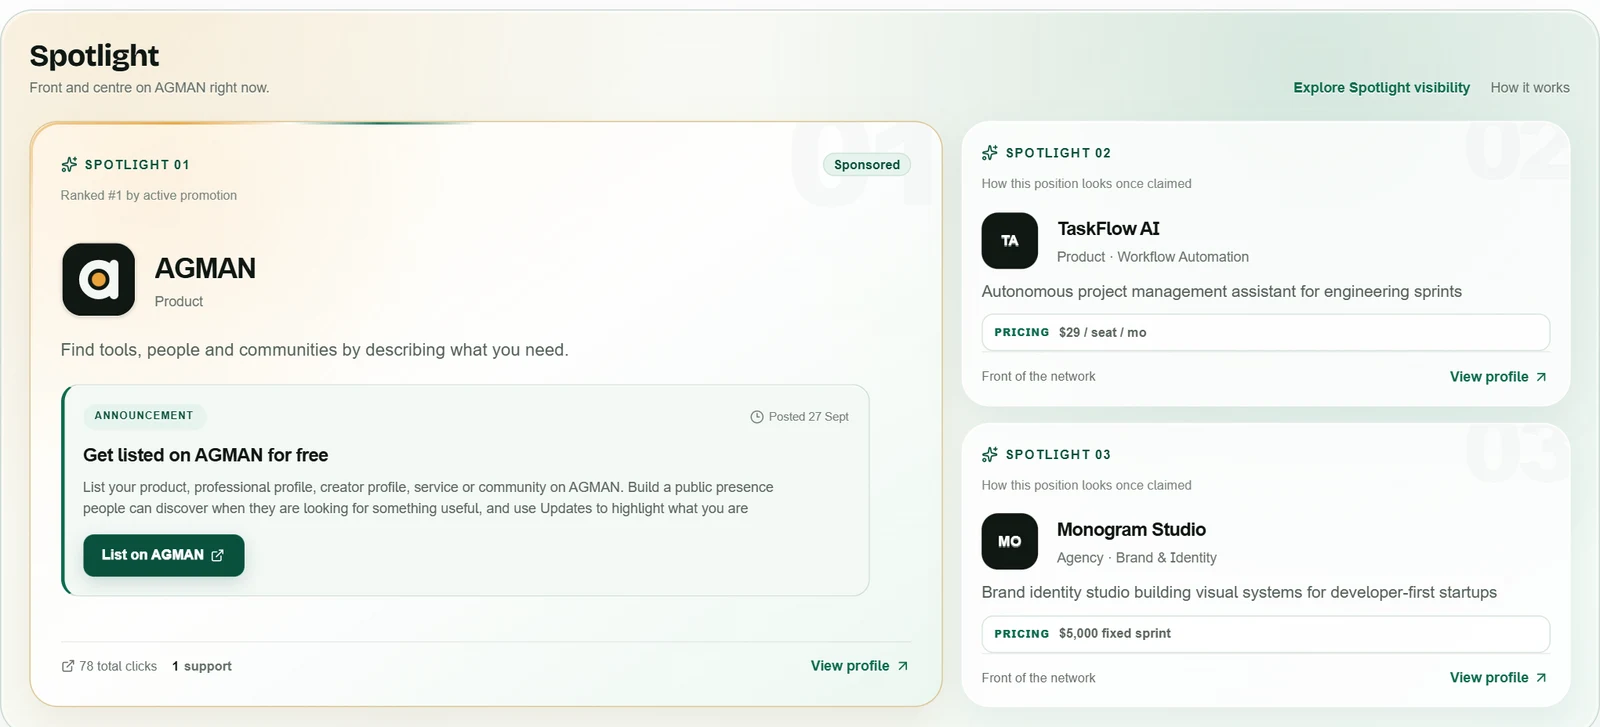Viewport: 1600px width, 727px height.
Task: Click the TaskFlow AI name
Action: point(1108,229)
